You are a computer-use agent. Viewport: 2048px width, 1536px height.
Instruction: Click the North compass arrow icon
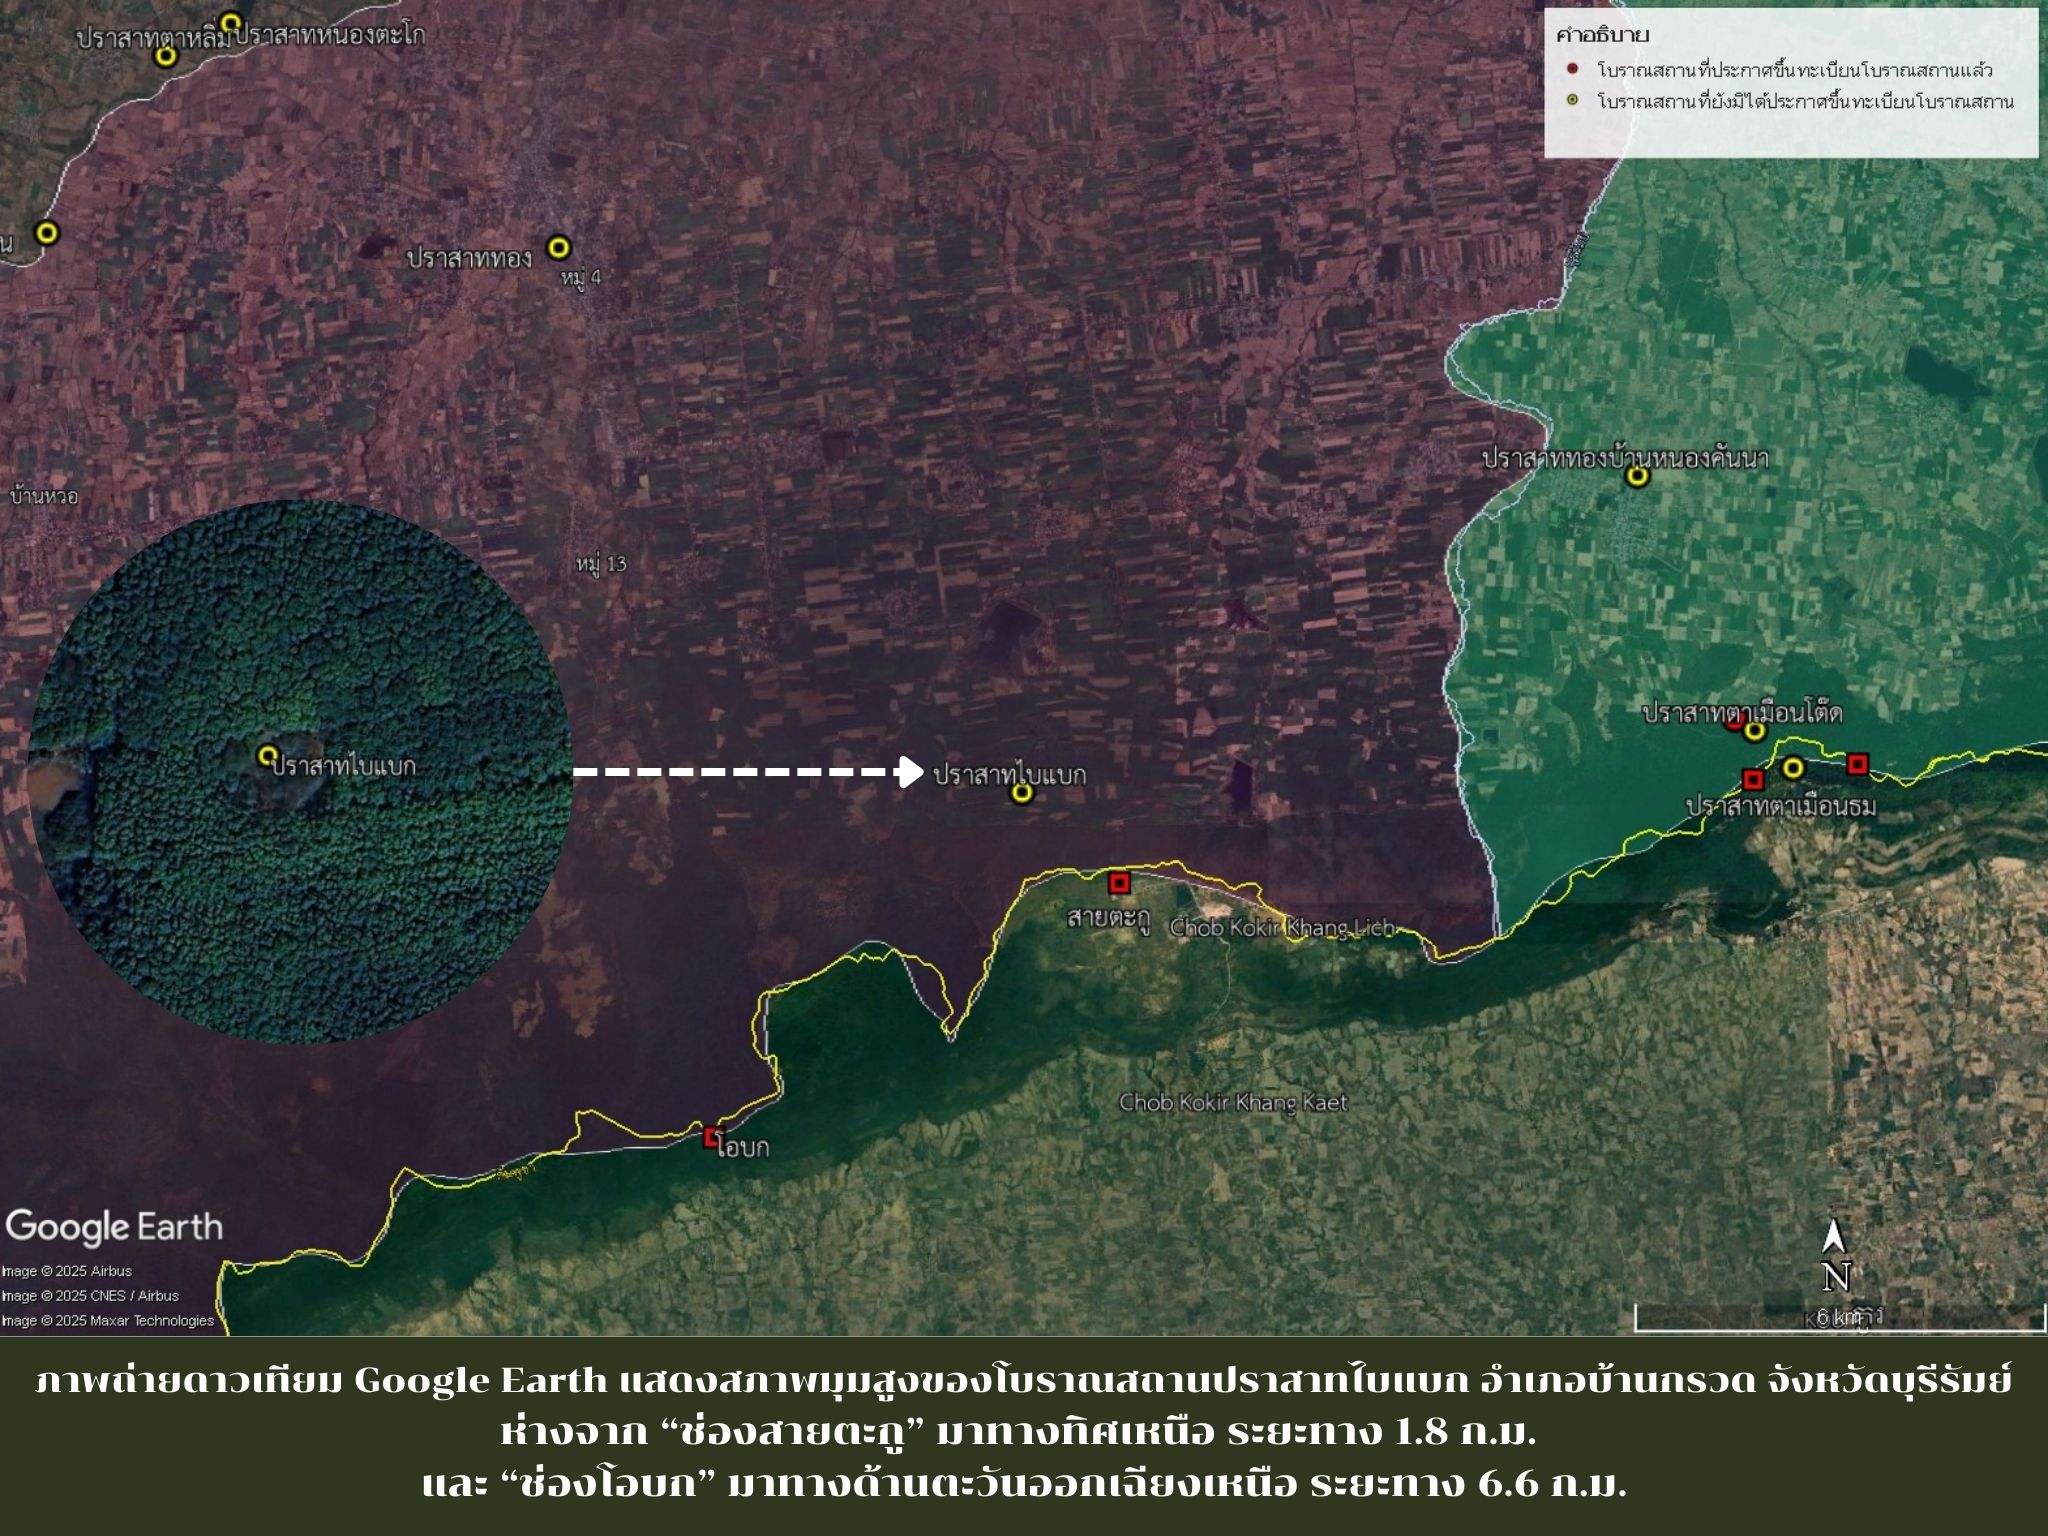(x=1834, y=1237)
